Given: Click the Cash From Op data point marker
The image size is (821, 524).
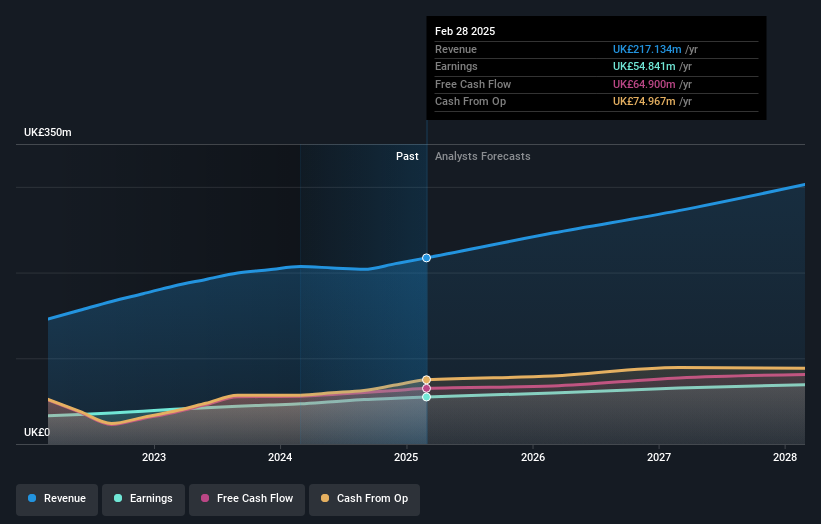Looking at the screenshot, I should [426, 380].
